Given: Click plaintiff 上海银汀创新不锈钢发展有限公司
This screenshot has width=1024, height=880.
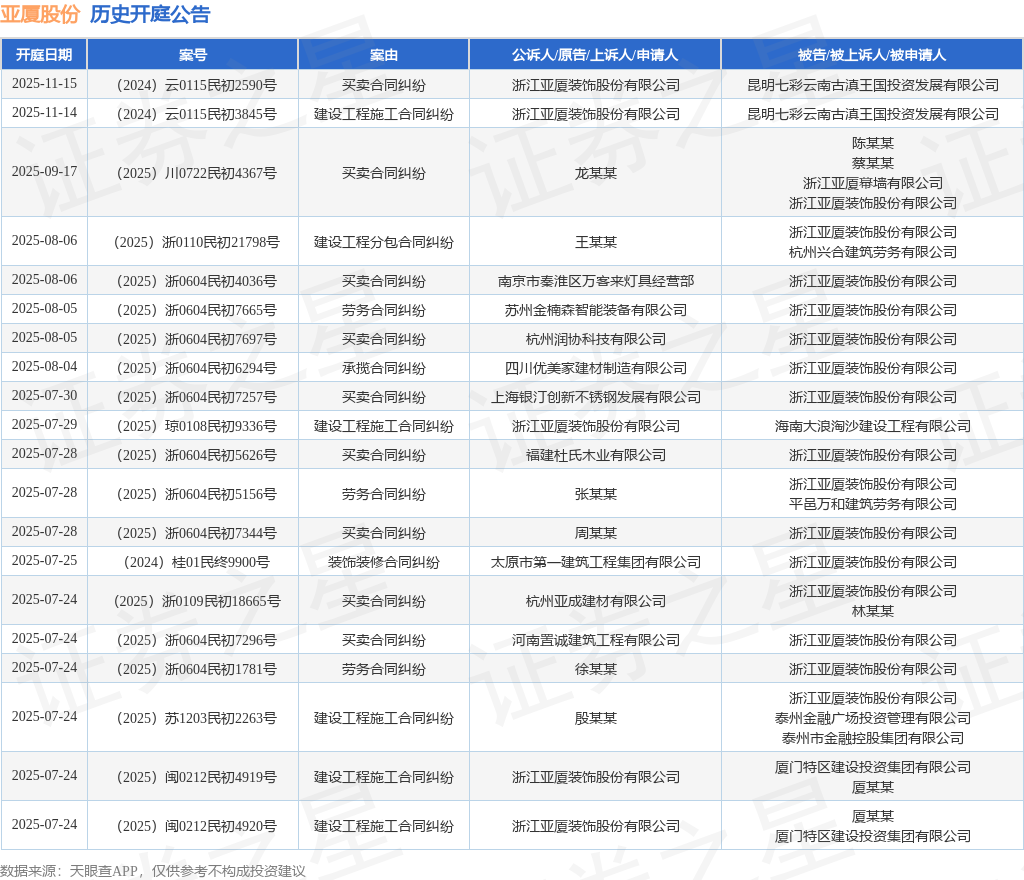Looking at the screenshot, I should [x=595, y=397].
